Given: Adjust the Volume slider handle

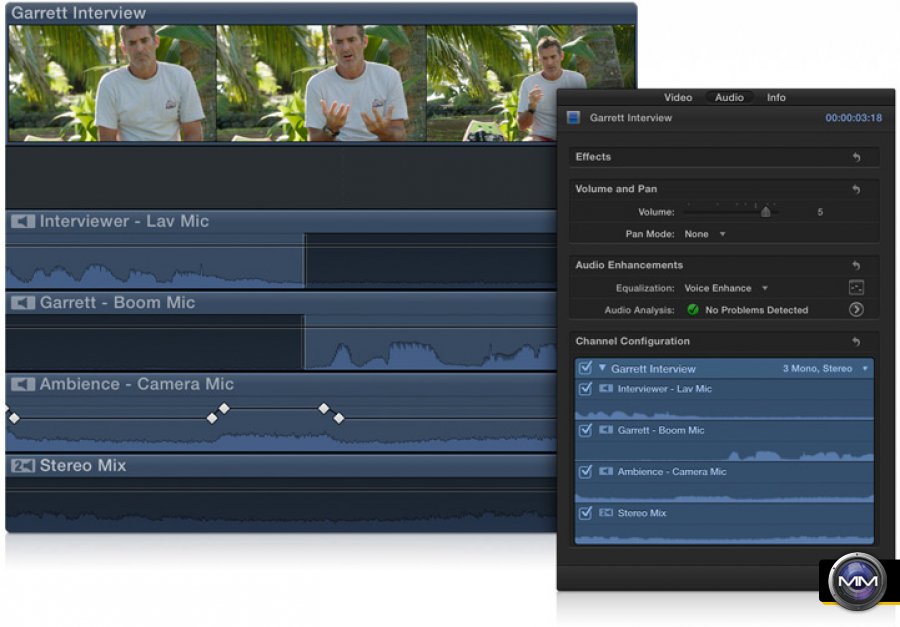Looking at the screenshot, I should click(x=765, y=212).
